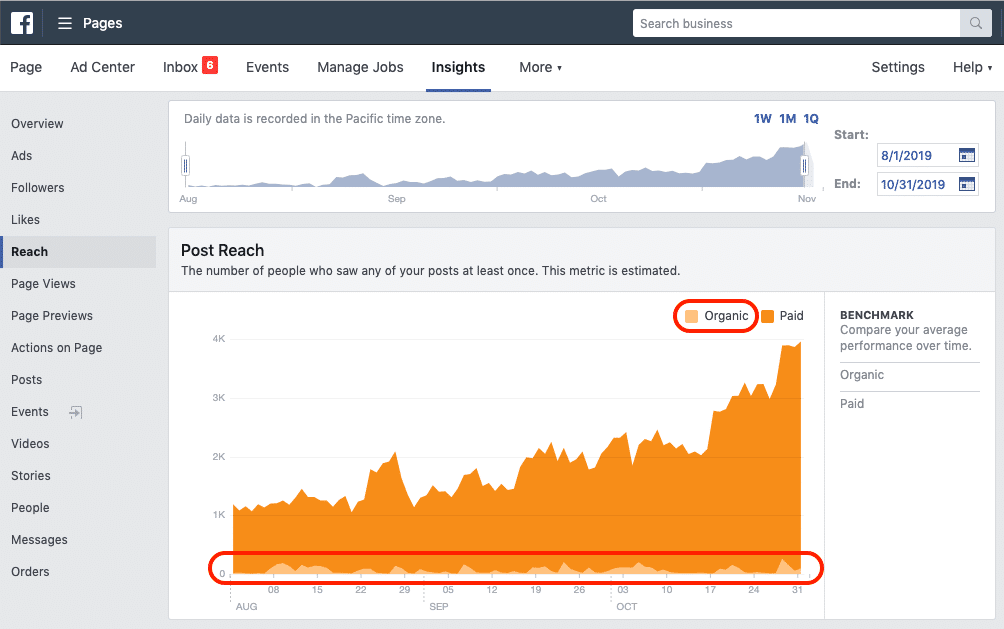The width and height of the screenshot is (1004, 629).
Task: Grab the left handle of date range slider
Action: point(186,166)
